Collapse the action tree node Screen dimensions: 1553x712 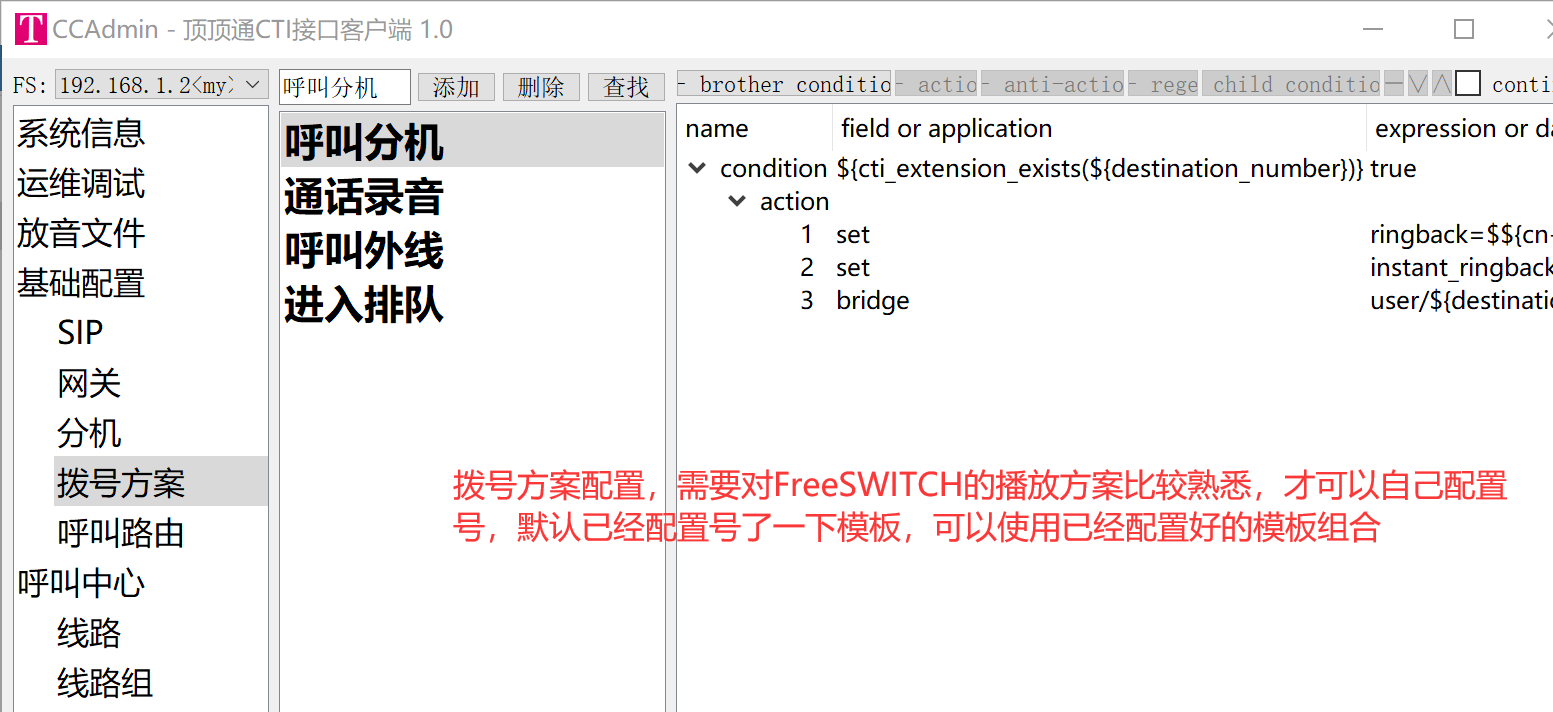click(737, 202)
